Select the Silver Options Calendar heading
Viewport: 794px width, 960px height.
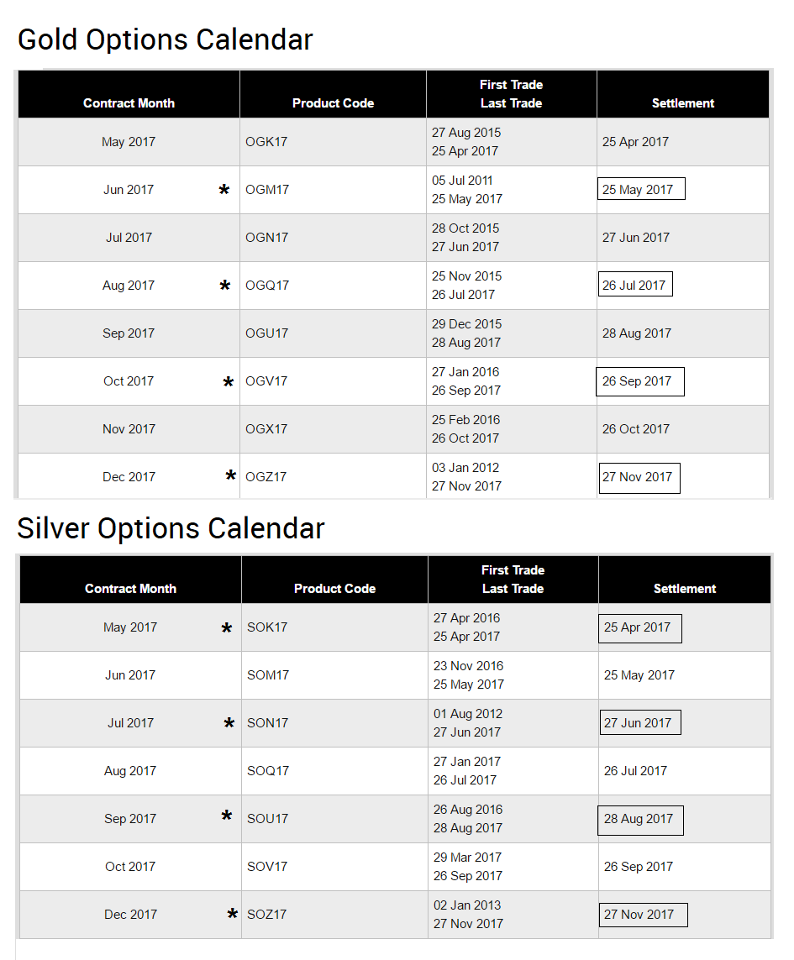[x=171, y=528]
